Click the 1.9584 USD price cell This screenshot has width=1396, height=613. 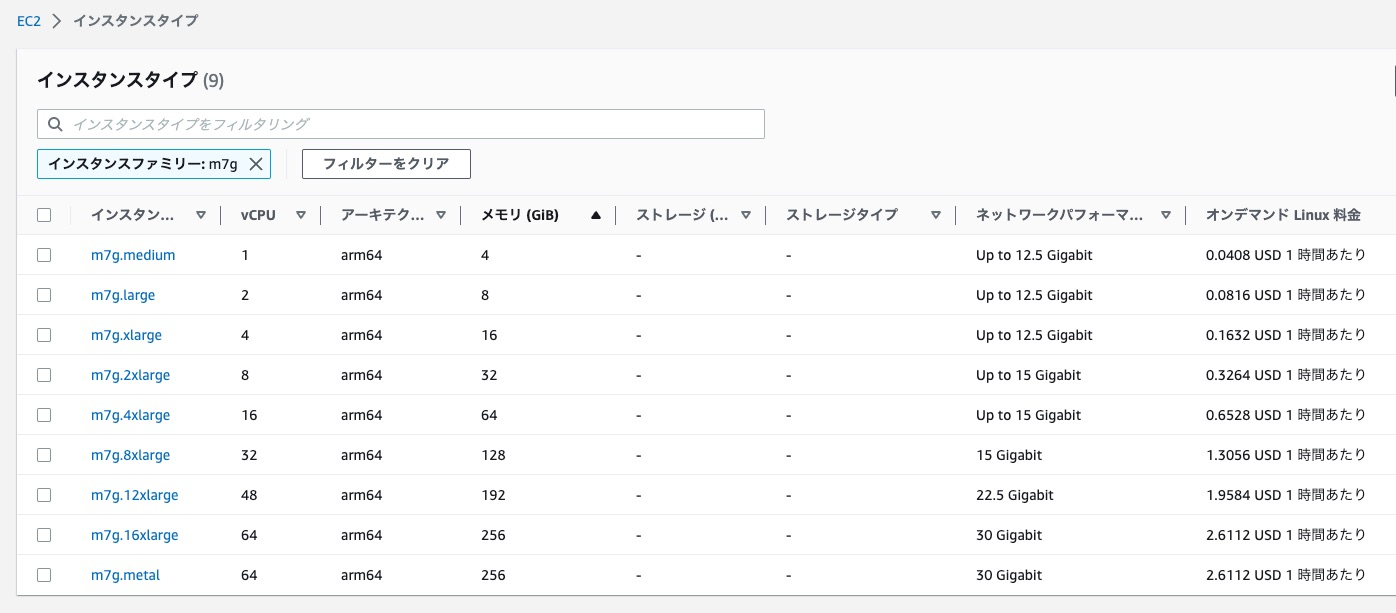click(x=1286, y=495)
